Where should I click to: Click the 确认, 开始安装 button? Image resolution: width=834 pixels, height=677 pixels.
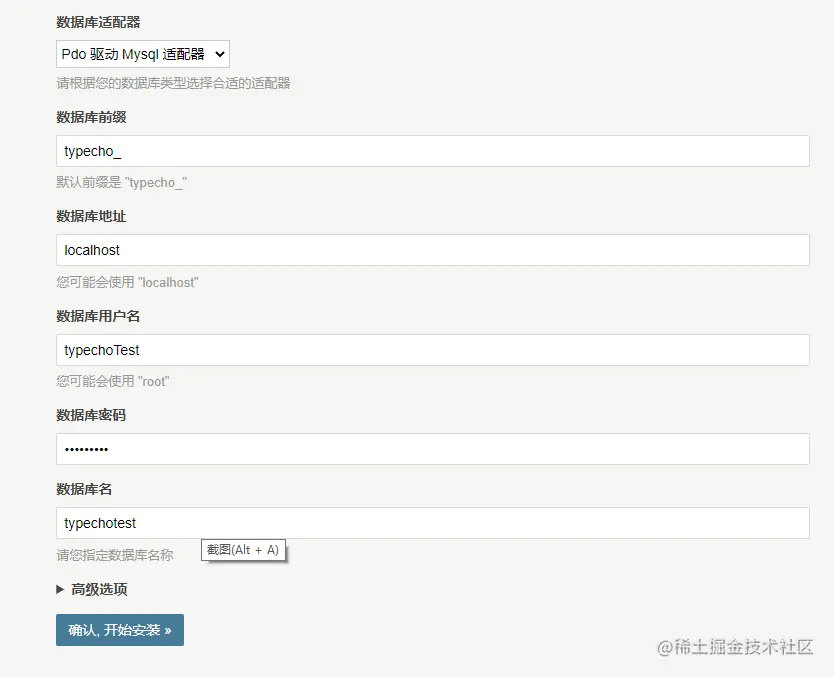click(x=120, y=630)
